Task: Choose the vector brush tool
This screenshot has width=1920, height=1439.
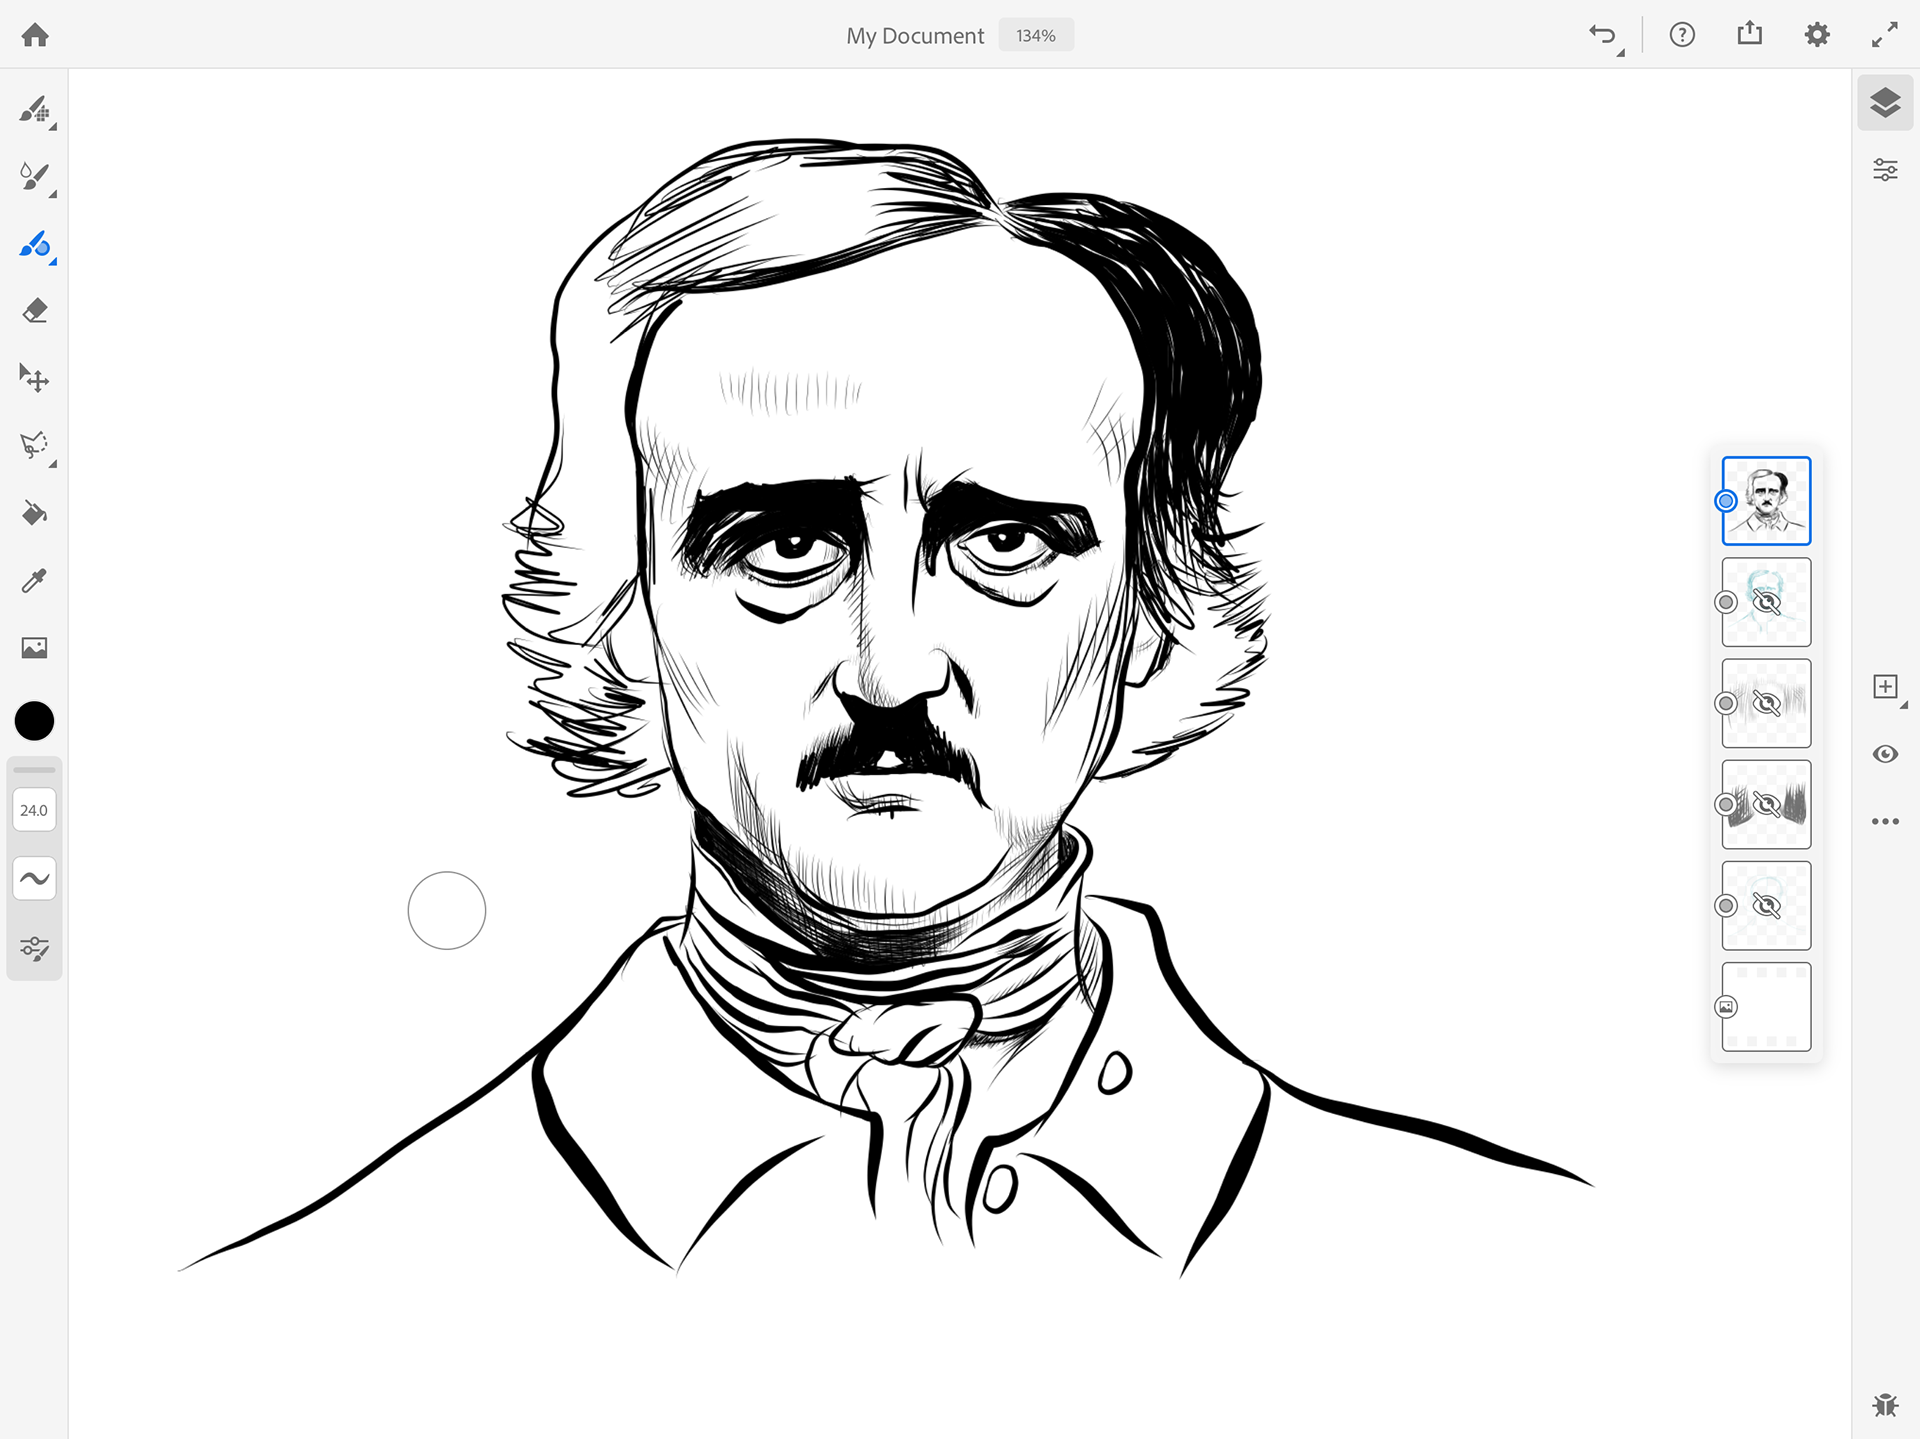Action: (x=34, y=245)
